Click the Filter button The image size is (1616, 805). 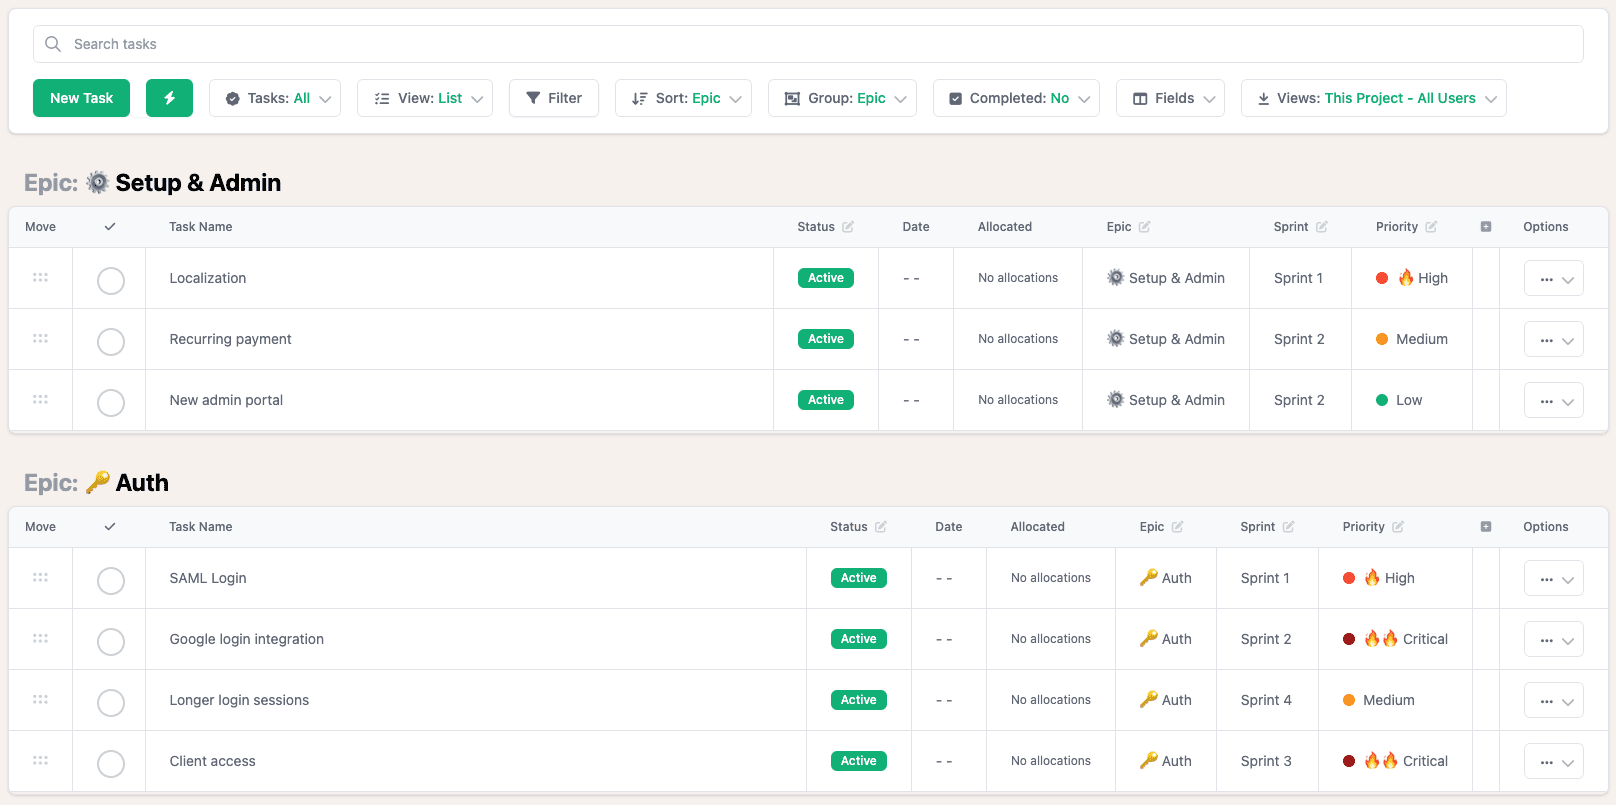[554, 98]
